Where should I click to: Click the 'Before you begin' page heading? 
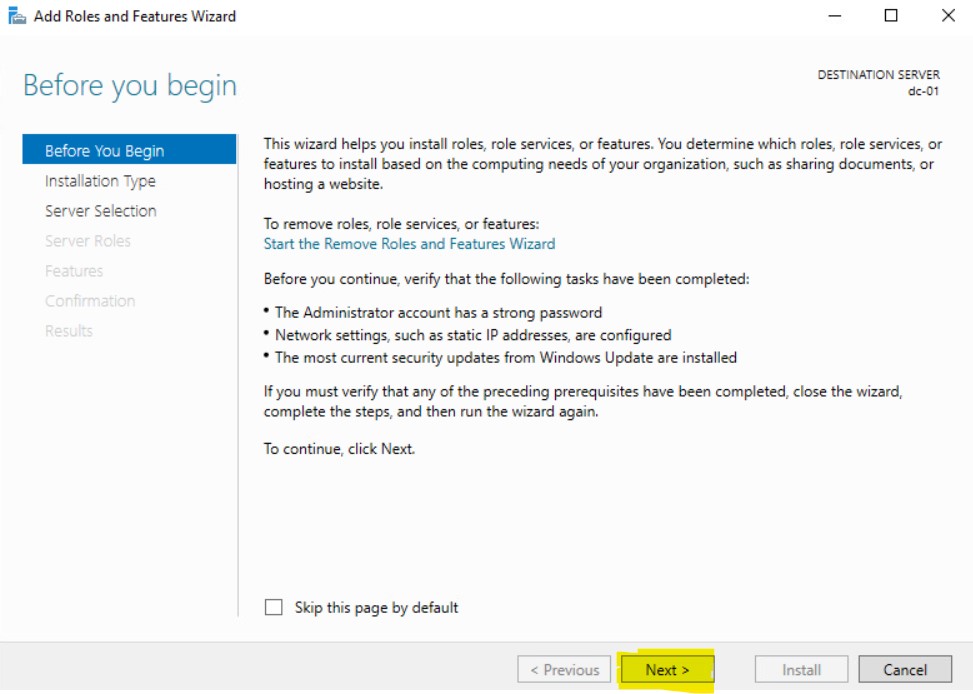click(130, 86)
